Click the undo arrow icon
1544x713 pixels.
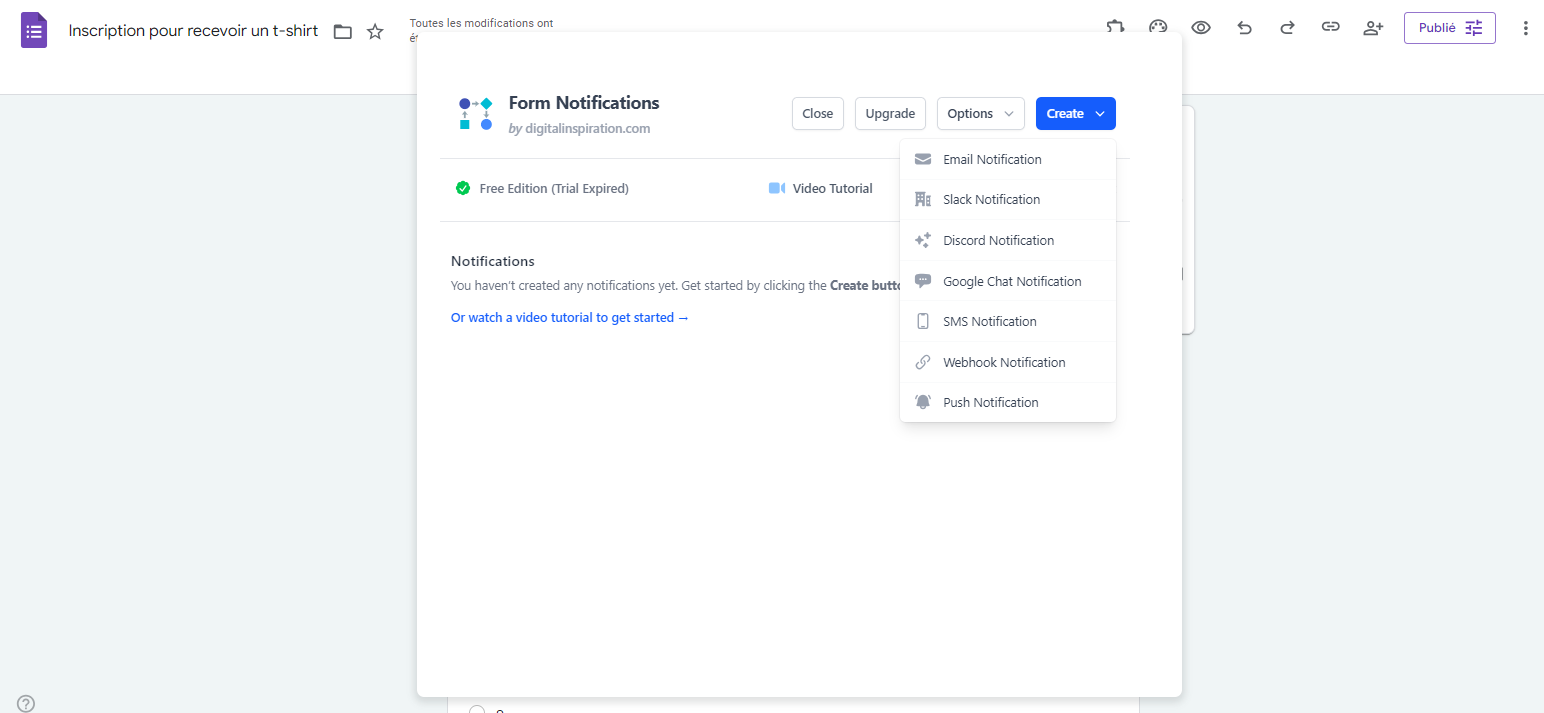tap(1244, 28)
